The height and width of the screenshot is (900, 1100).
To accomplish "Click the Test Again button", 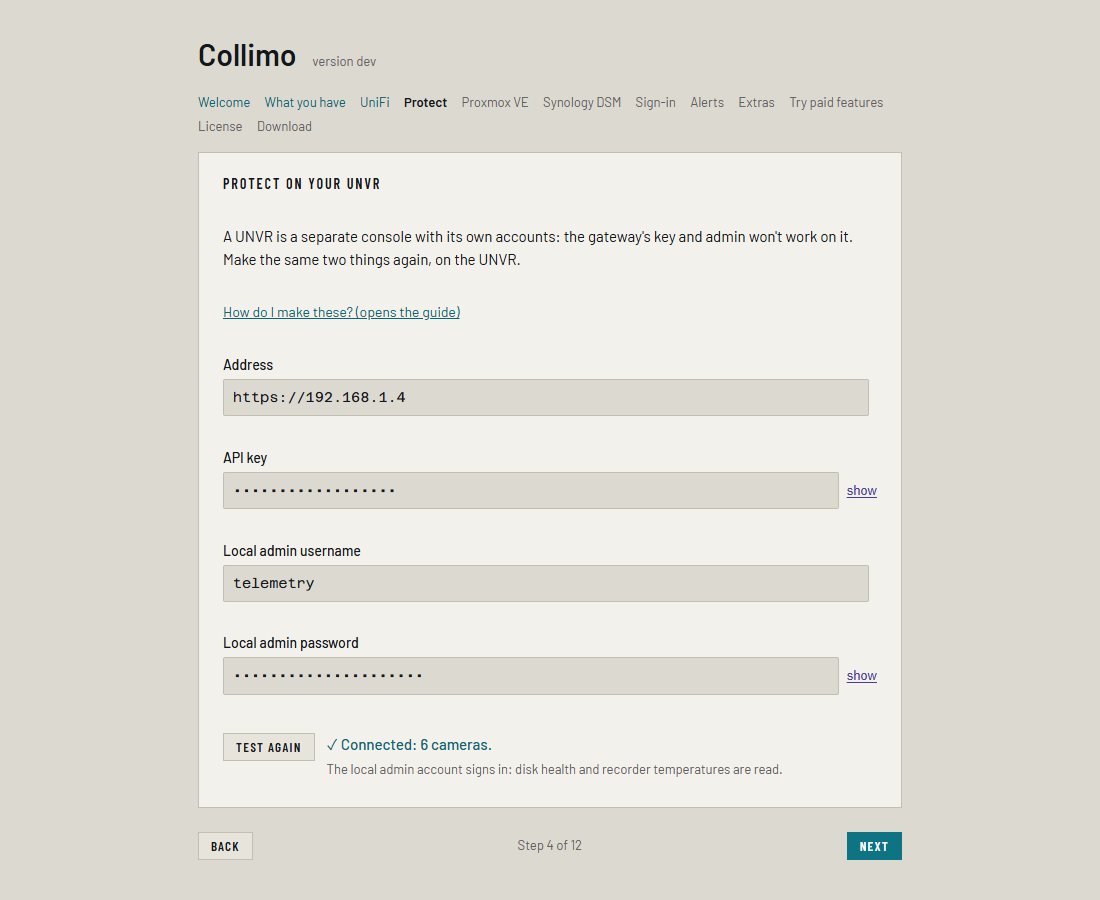I will pyautogui.click(x=269, y=747).
